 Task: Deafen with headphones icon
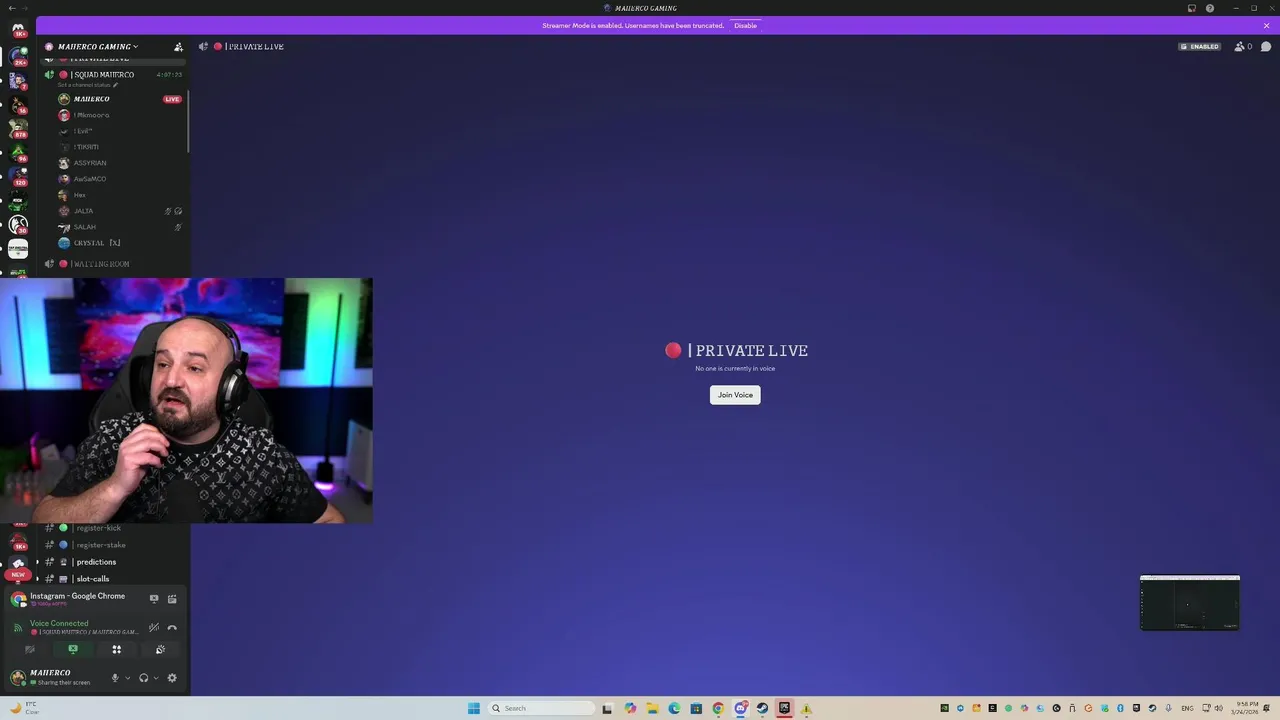(144, 678)
